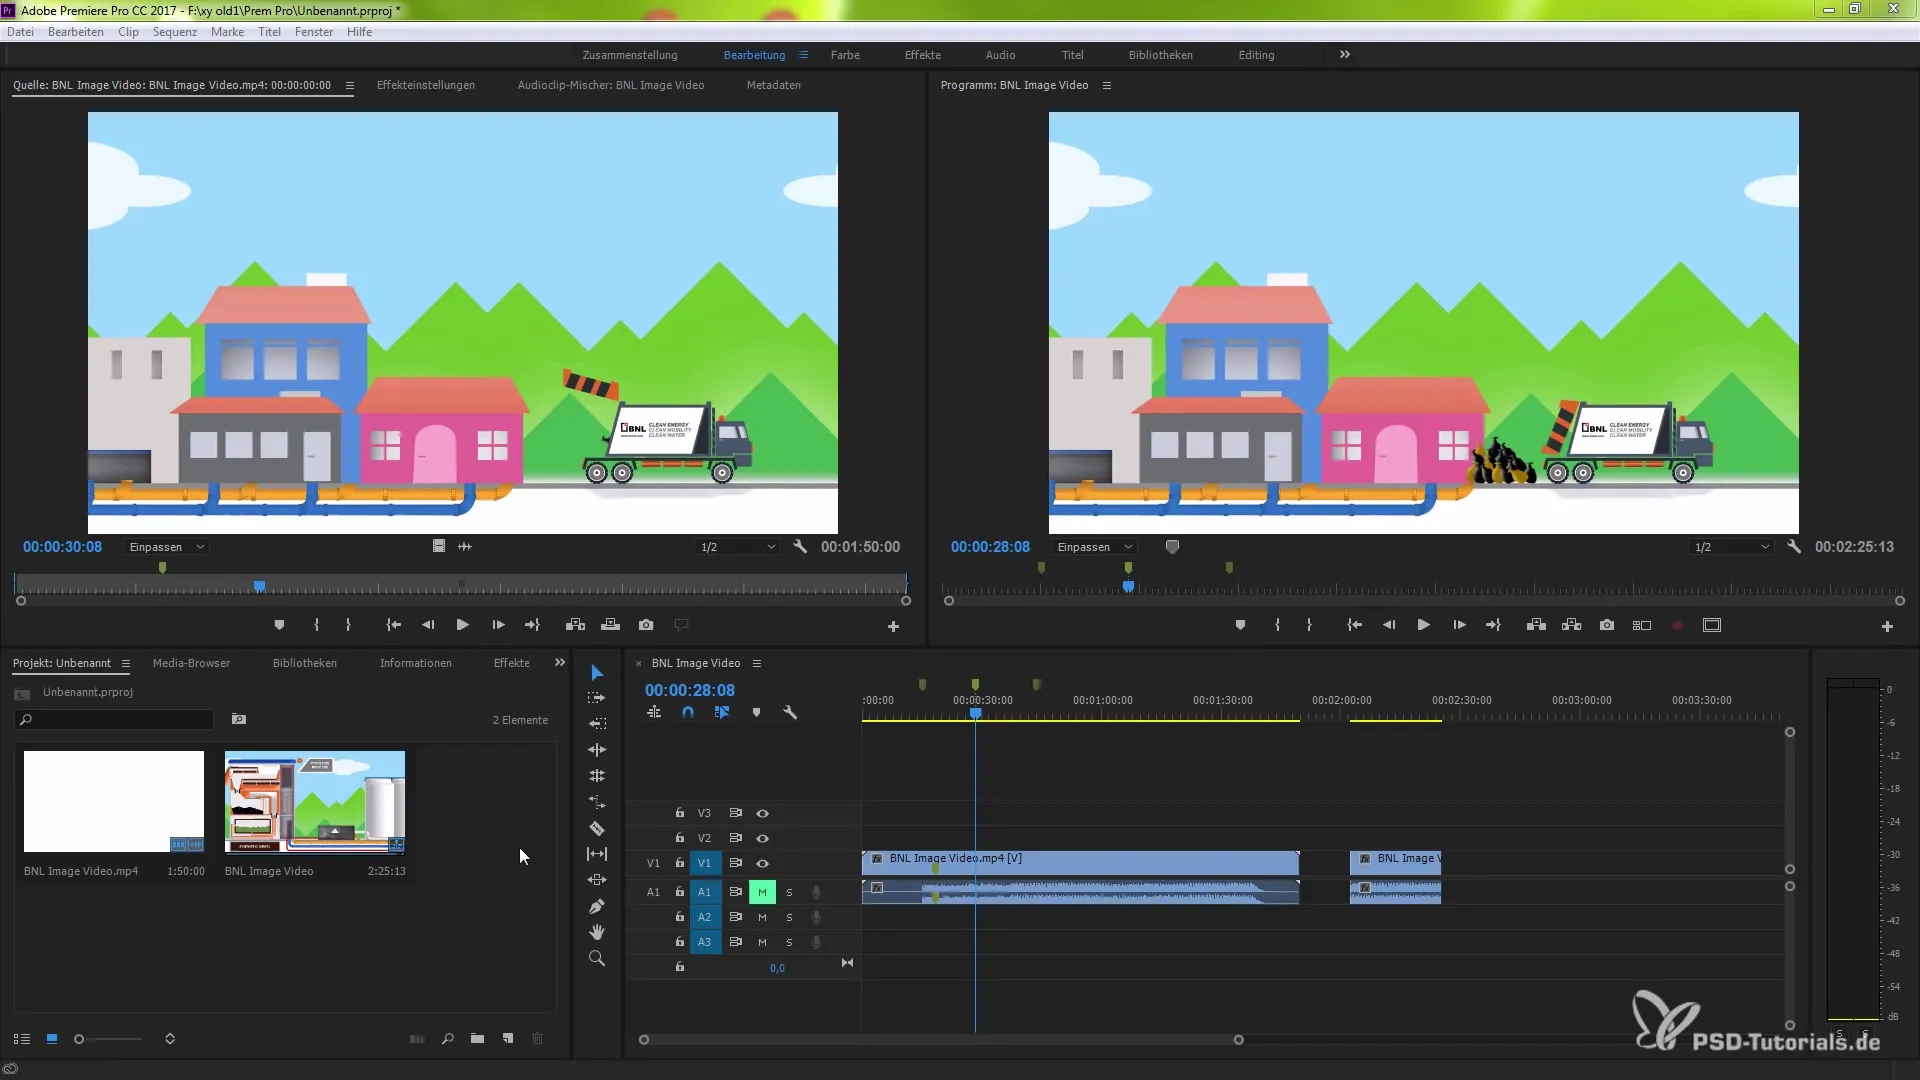Open Program monitor zoom dropdown Einpassen
The width and height of the screenshot is (1920, 1080).
(x=1095, y=547)
